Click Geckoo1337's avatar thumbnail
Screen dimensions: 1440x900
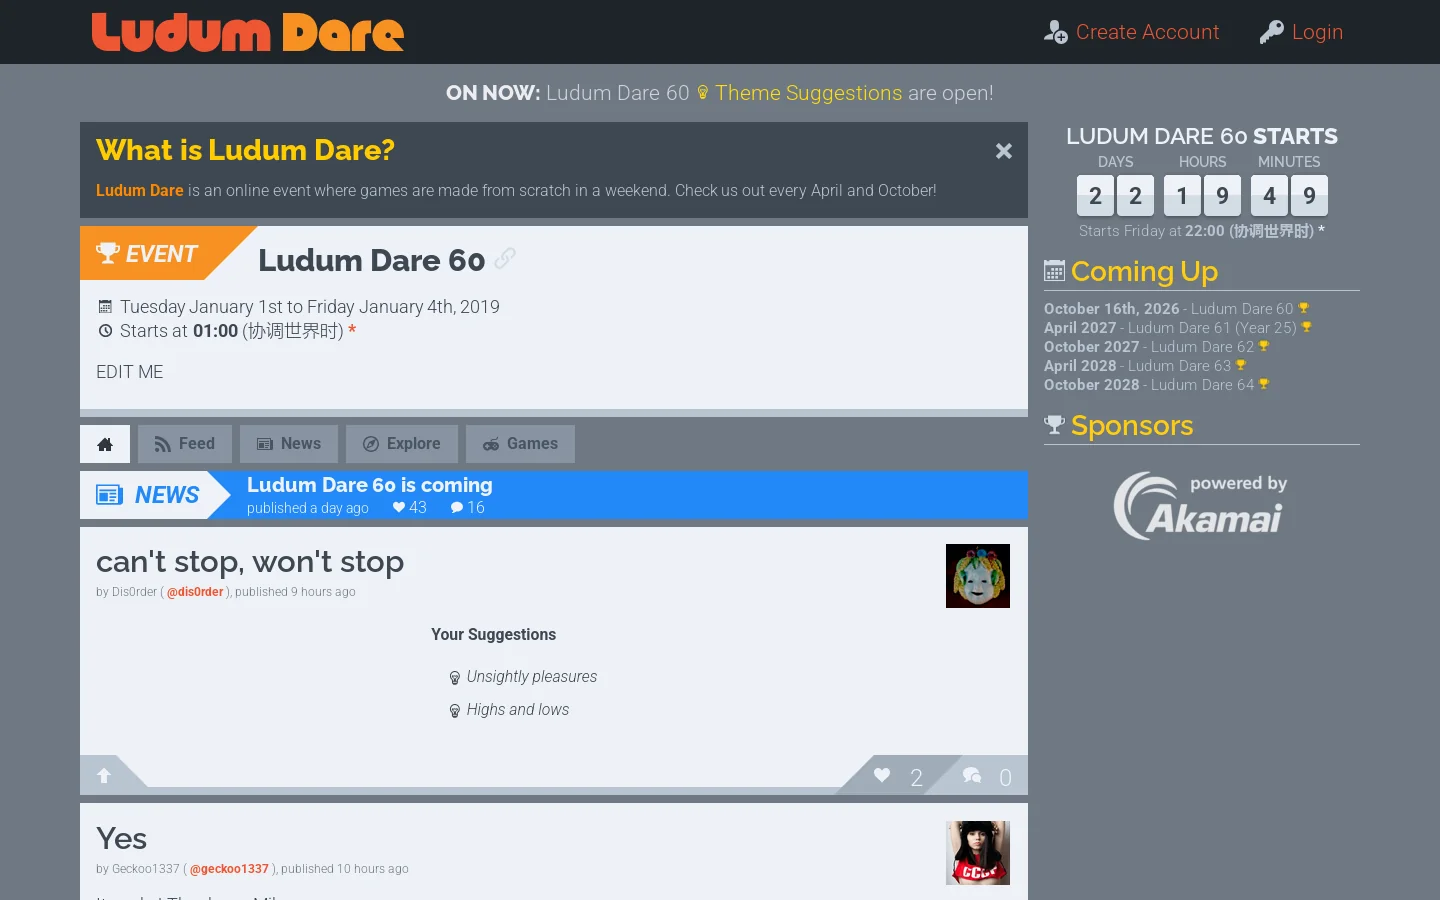(x=978, y=853)
